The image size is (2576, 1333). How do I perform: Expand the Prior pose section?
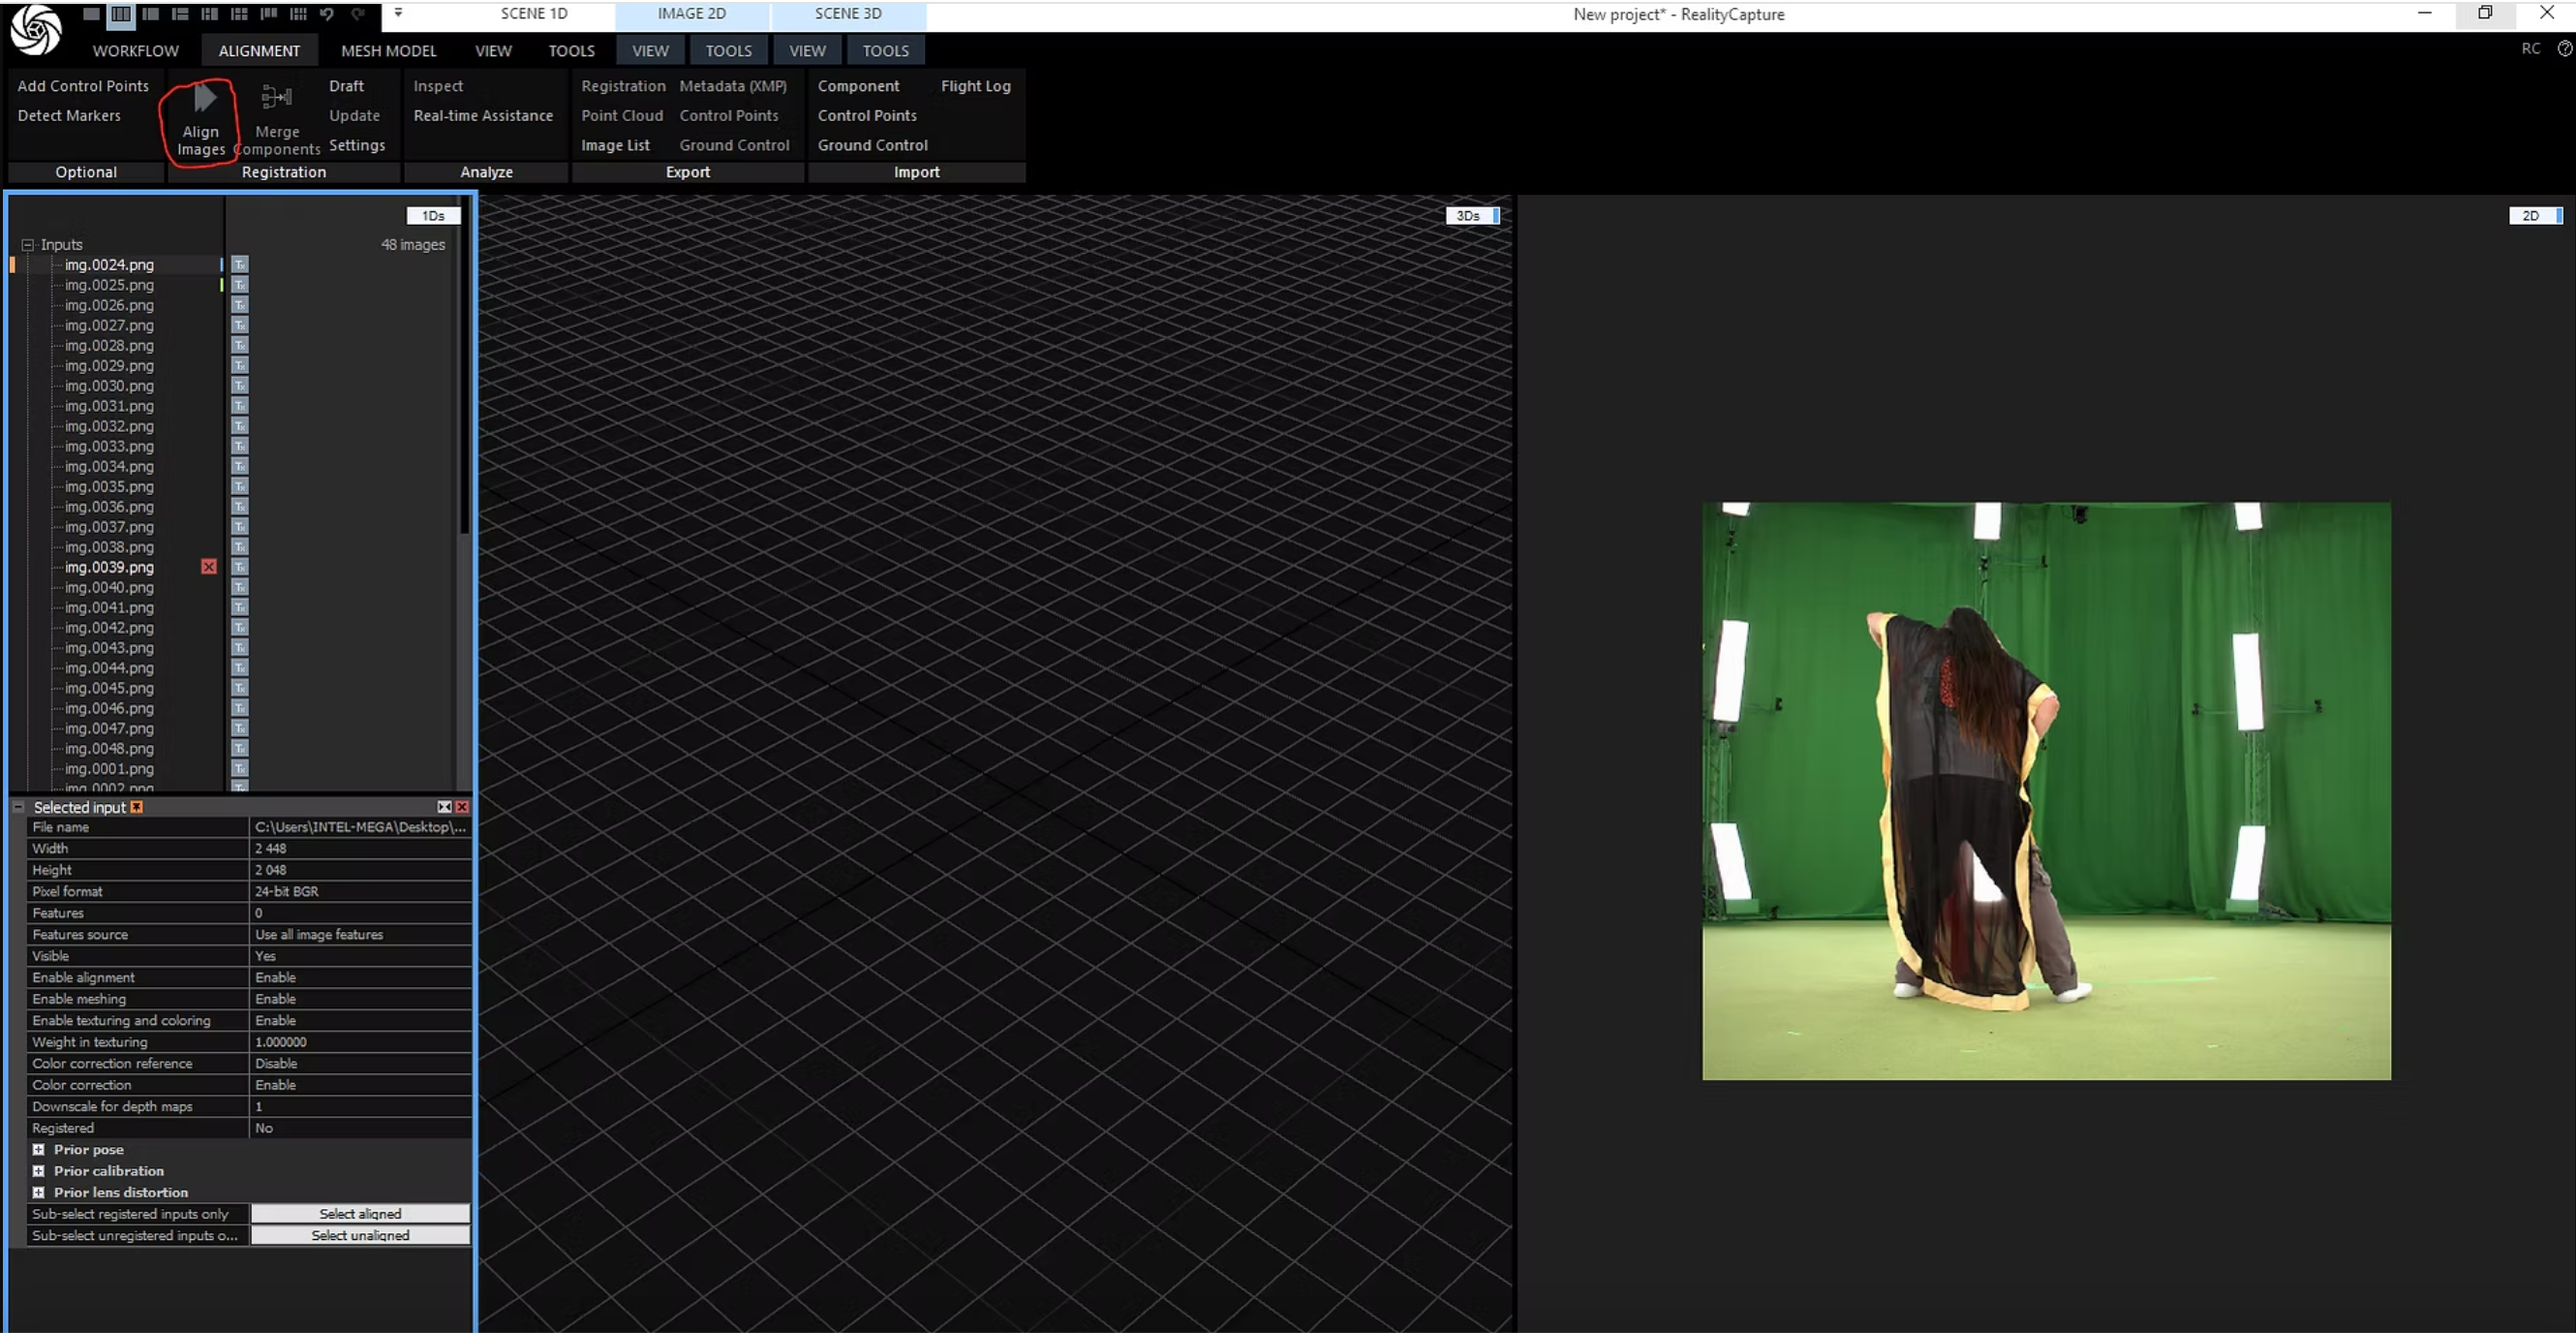[x=38, y=1150]
